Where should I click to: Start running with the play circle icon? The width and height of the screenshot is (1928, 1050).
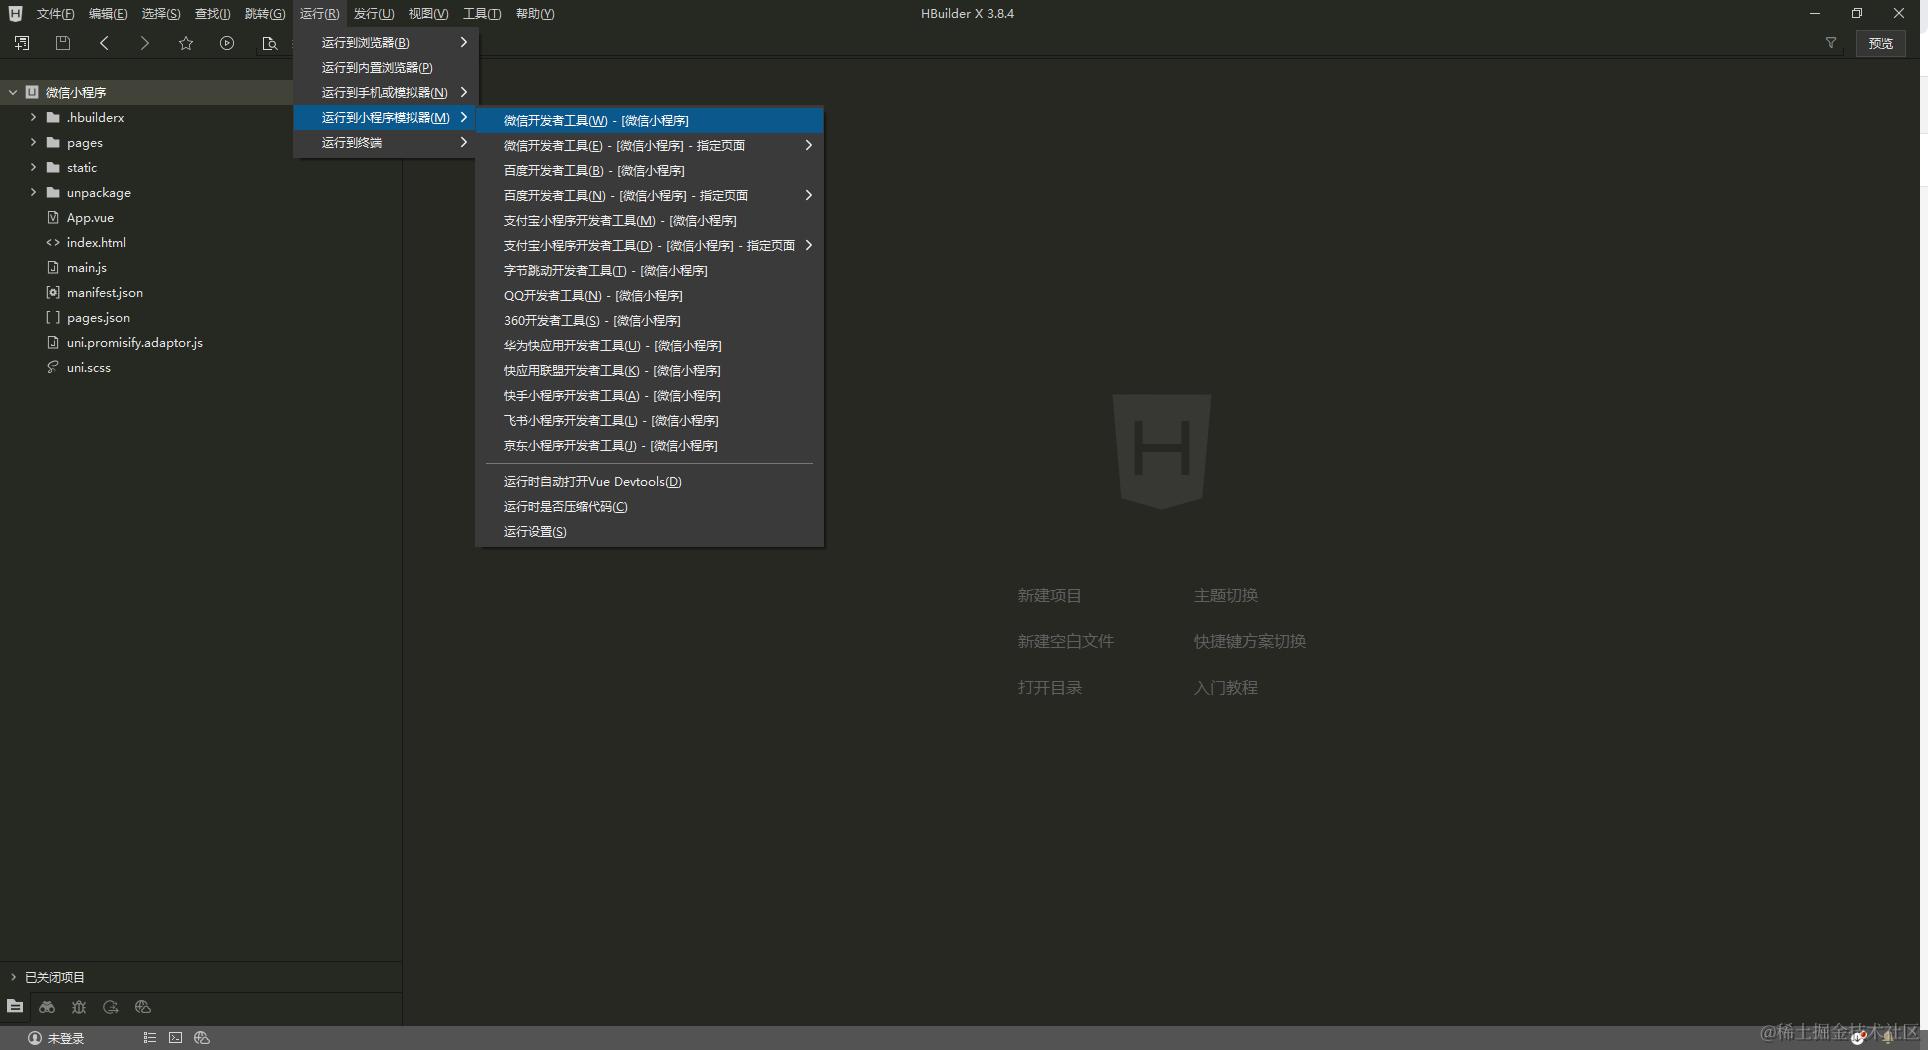(227, 43)
